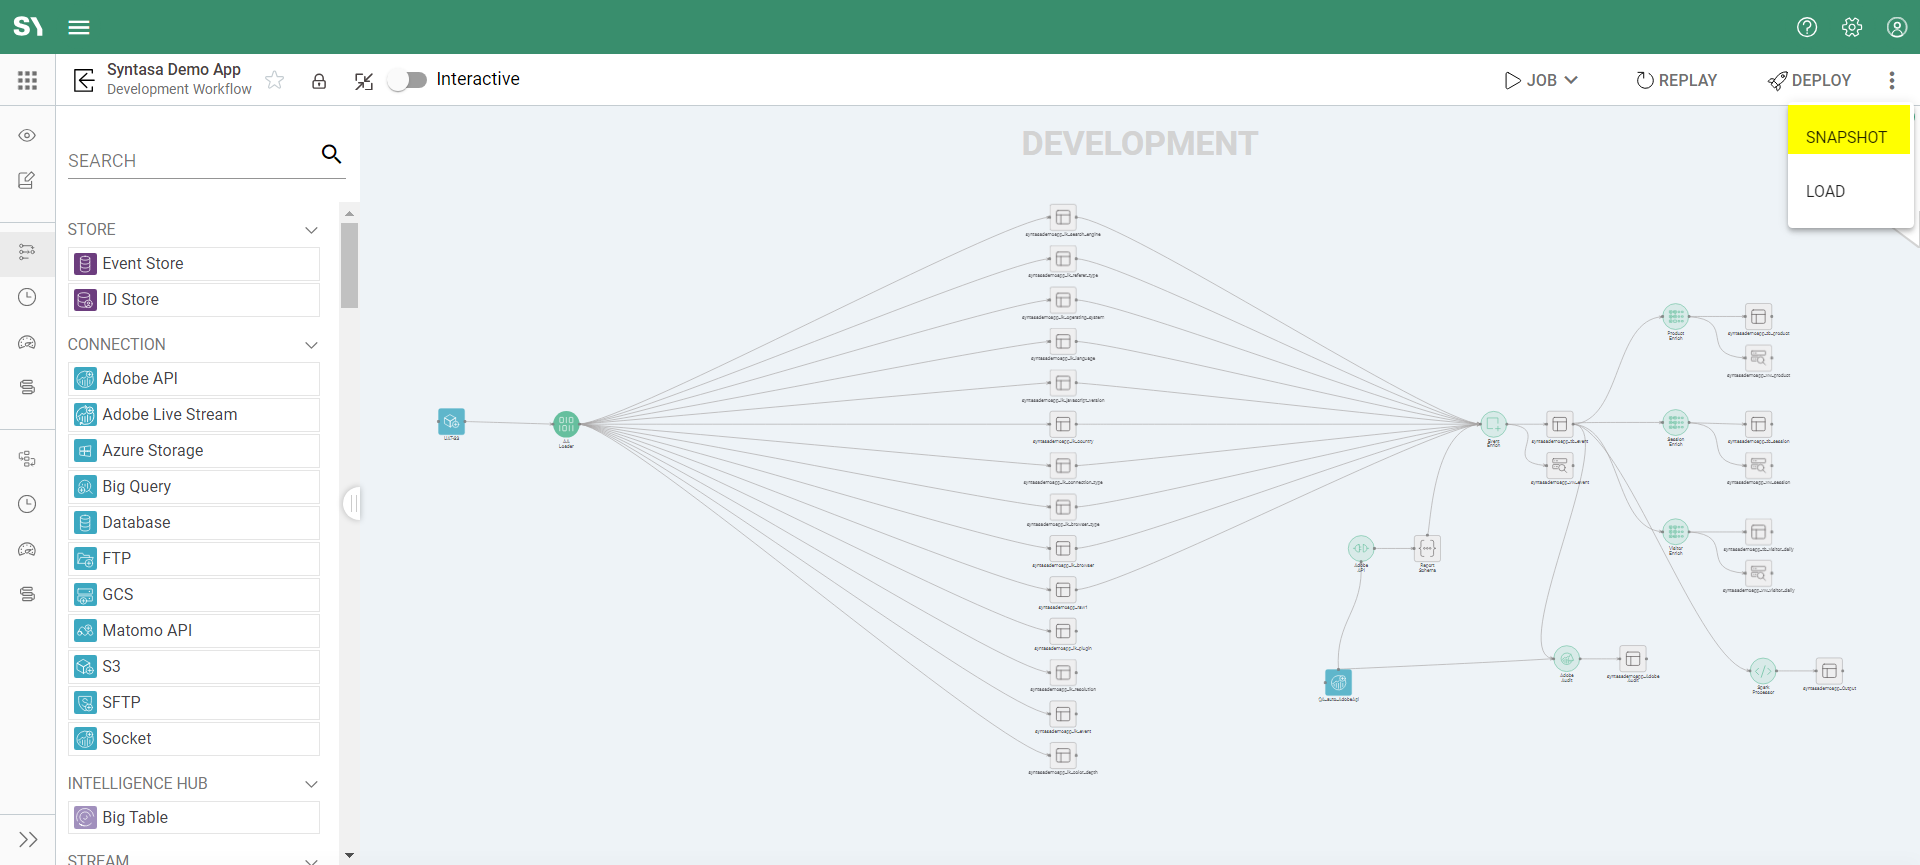Click the component palette vertical scrollbar
Screen dimensions: 1920x865
[x=349, y=265]
